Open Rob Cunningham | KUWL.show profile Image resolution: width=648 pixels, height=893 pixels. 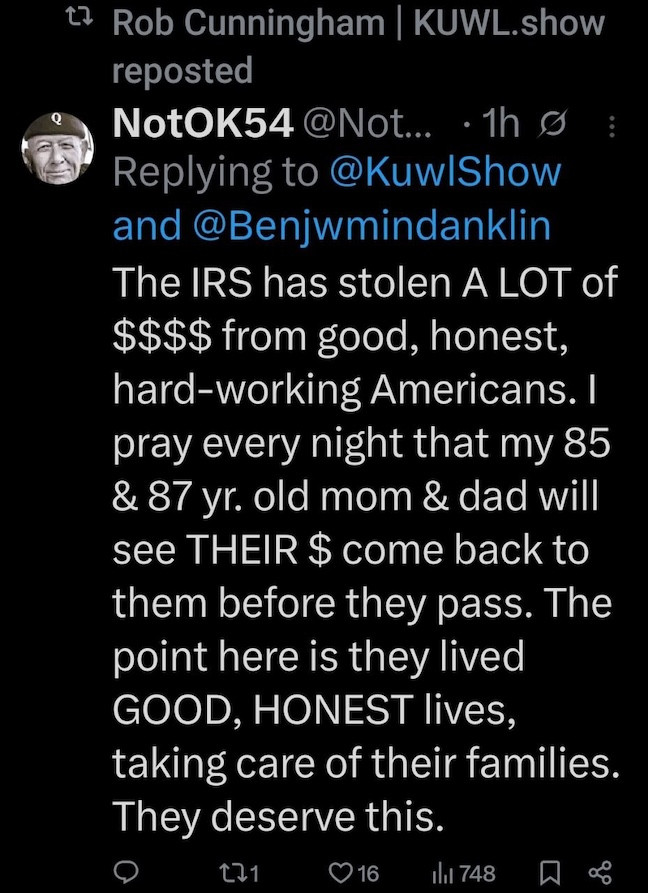tap(359, 22)
